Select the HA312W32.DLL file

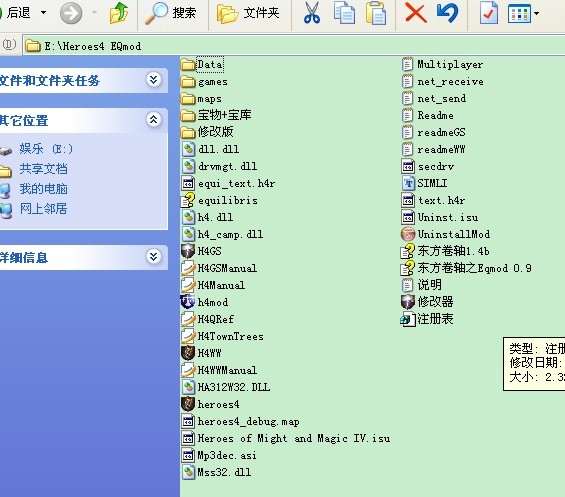point(226,387)
